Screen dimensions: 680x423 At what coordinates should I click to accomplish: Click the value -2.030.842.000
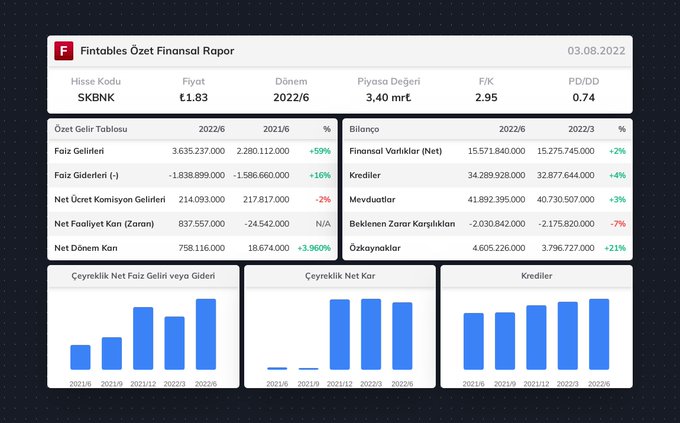497,224
